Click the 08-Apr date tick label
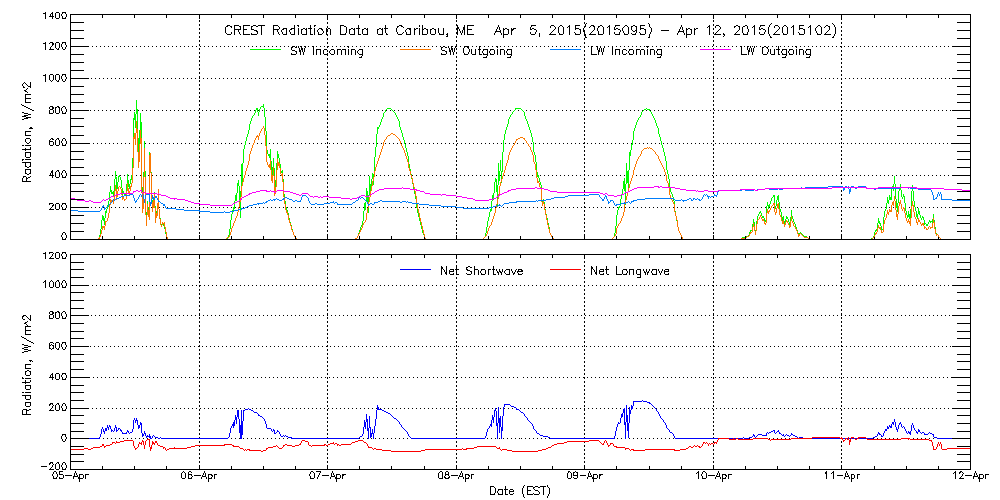Image resolution: width=1000 pixels, height=500 pixels. 457,478
